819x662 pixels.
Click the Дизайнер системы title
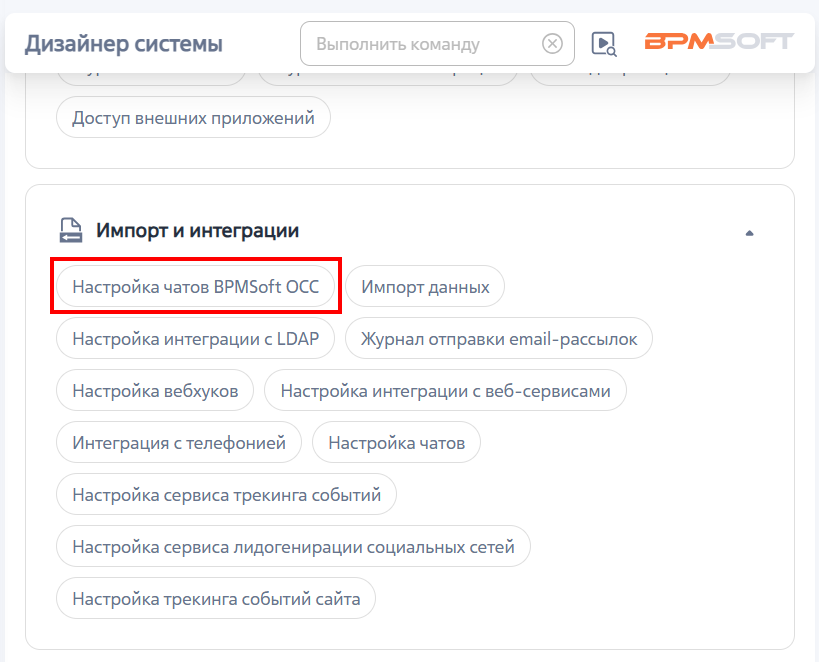[124, 44]
